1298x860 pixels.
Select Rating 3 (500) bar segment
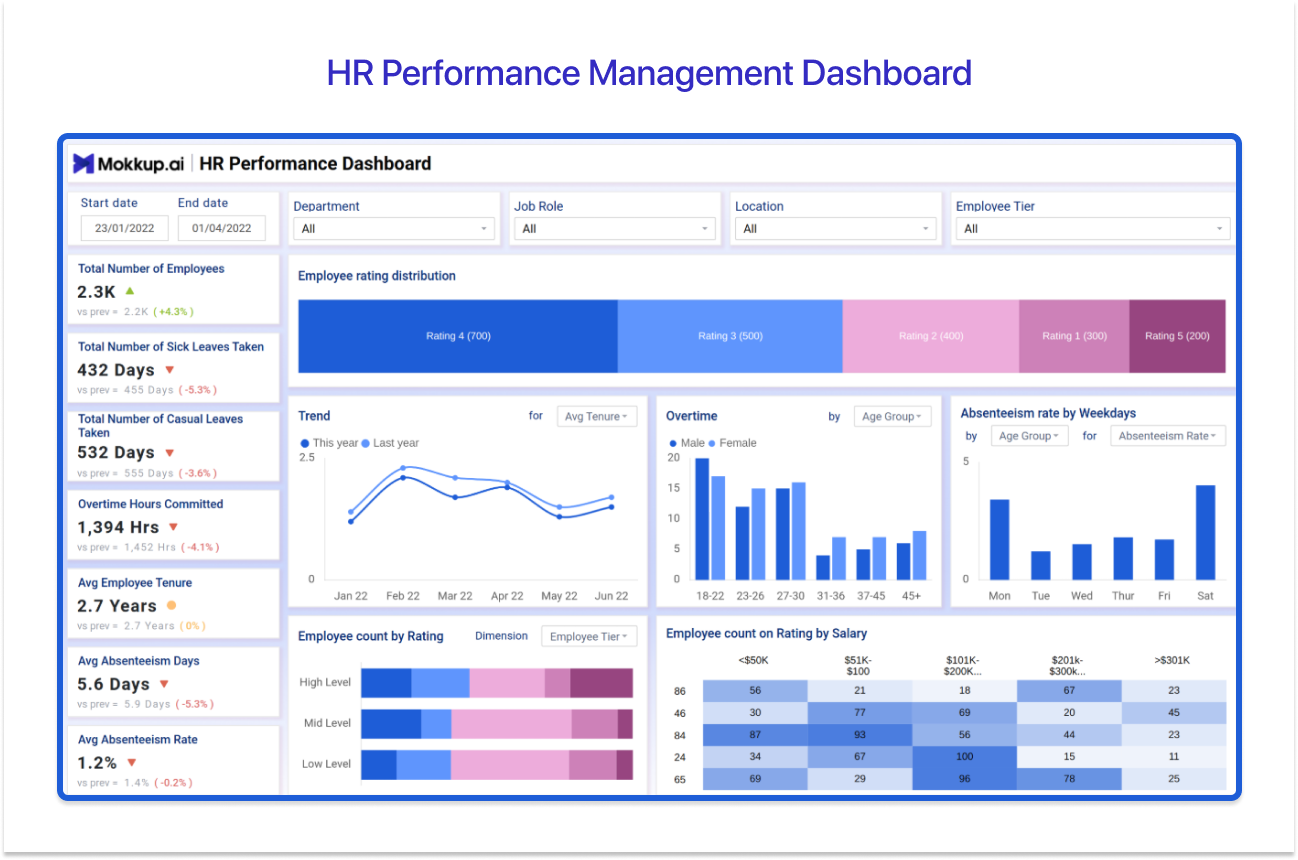730,336
